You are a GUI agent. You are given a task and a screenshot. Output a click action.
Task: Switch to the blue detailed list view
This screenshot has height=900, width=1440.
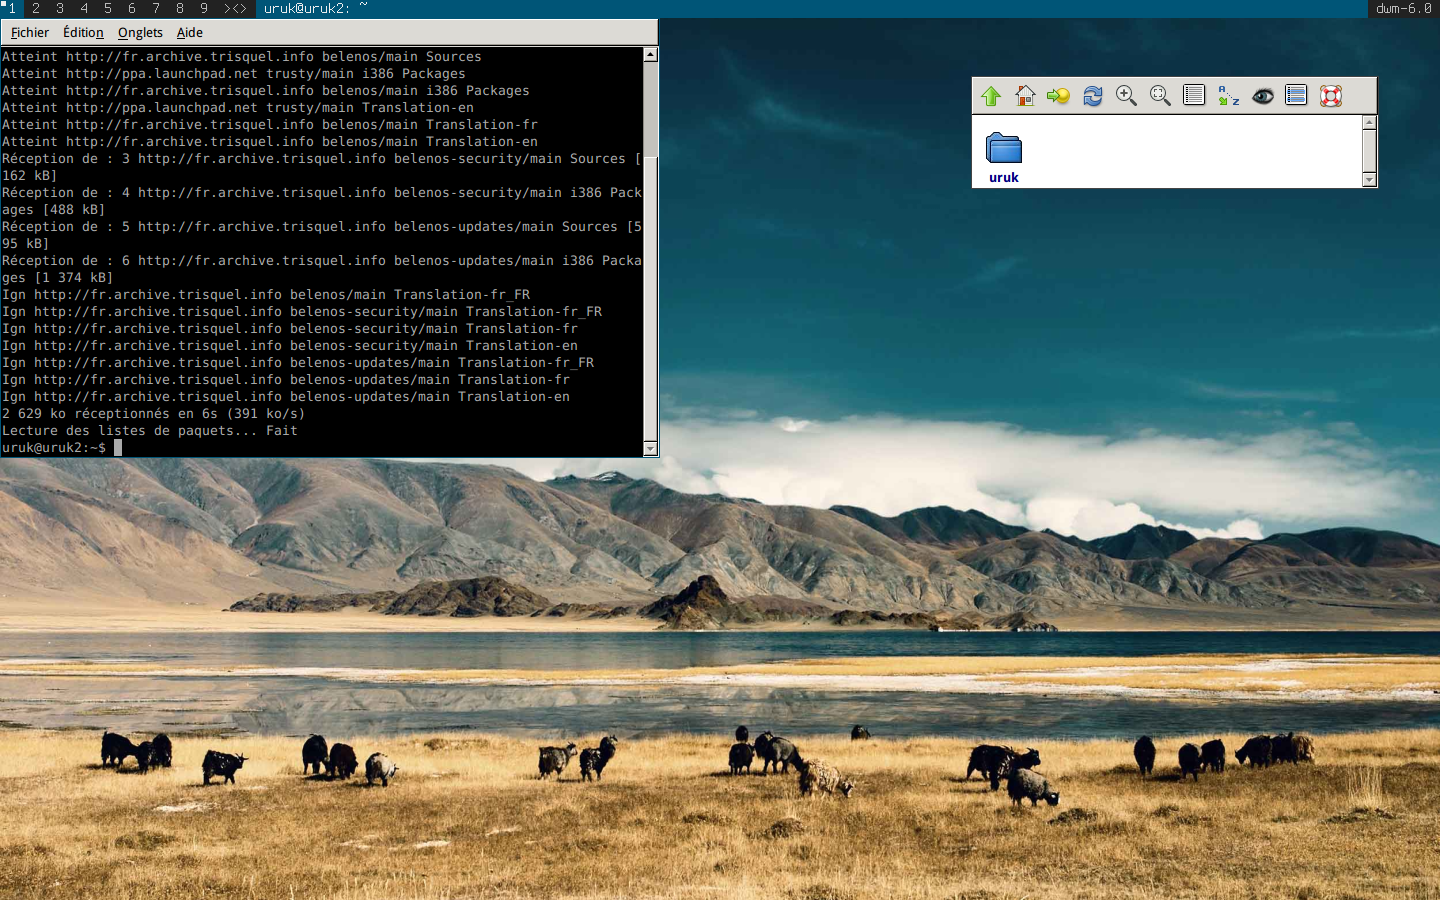point(1296,96)
